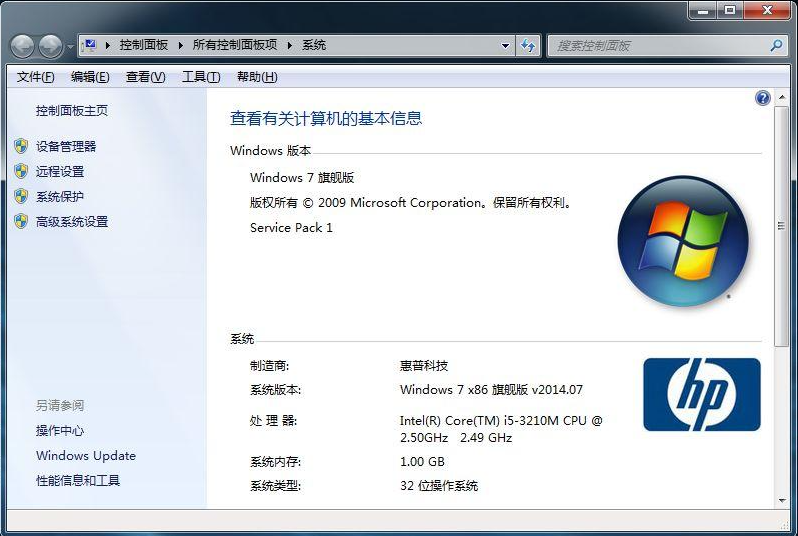Click the shield icon beside 远程设置
798x536 pixels.
click(21, 171)
